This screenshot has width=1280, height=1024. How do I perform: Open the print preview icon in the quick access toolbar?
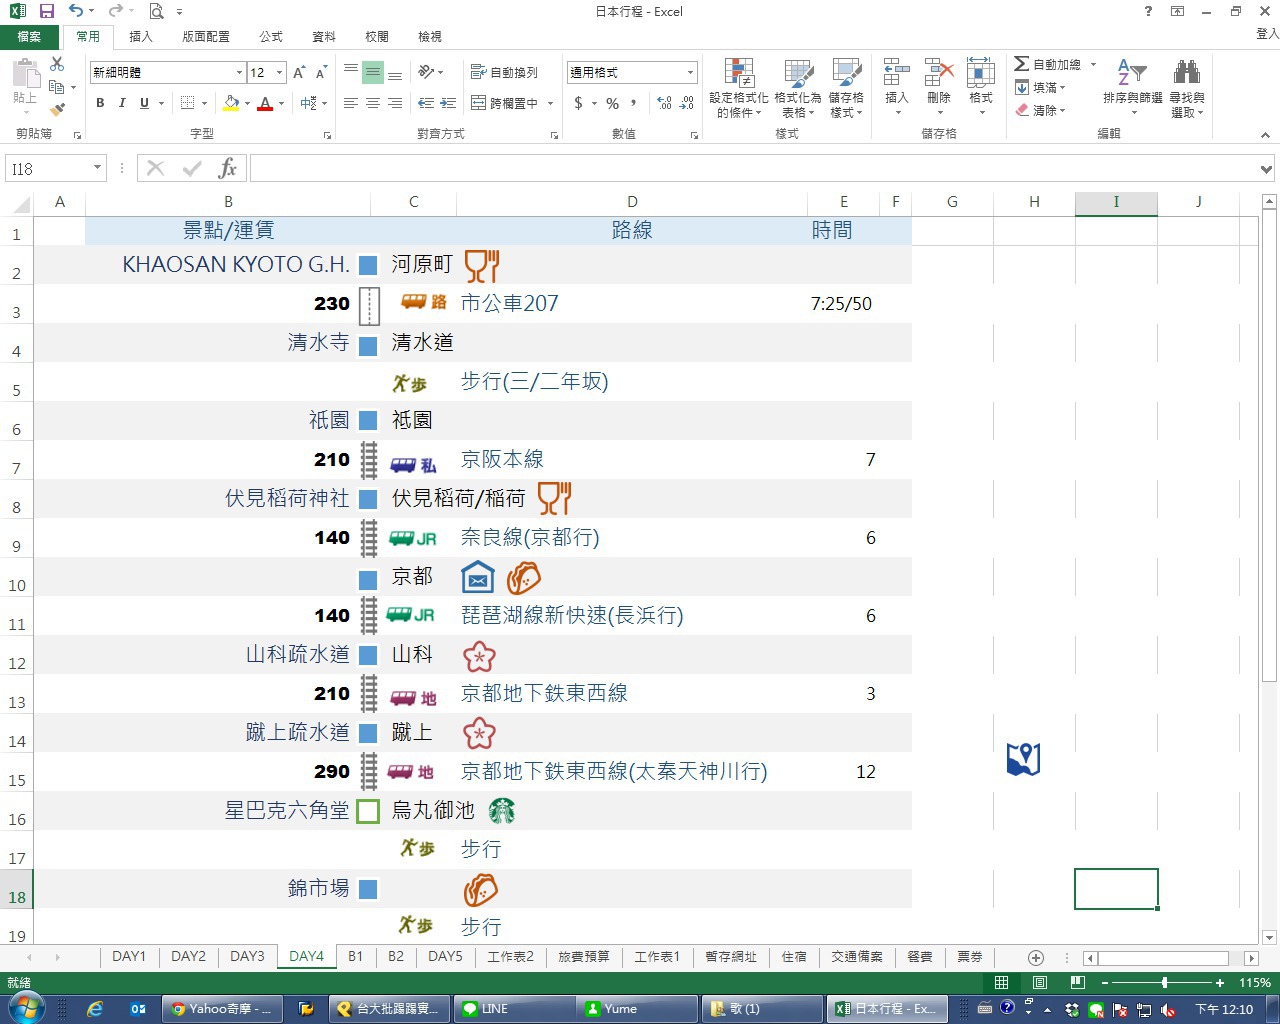click(x=156, y=11)
